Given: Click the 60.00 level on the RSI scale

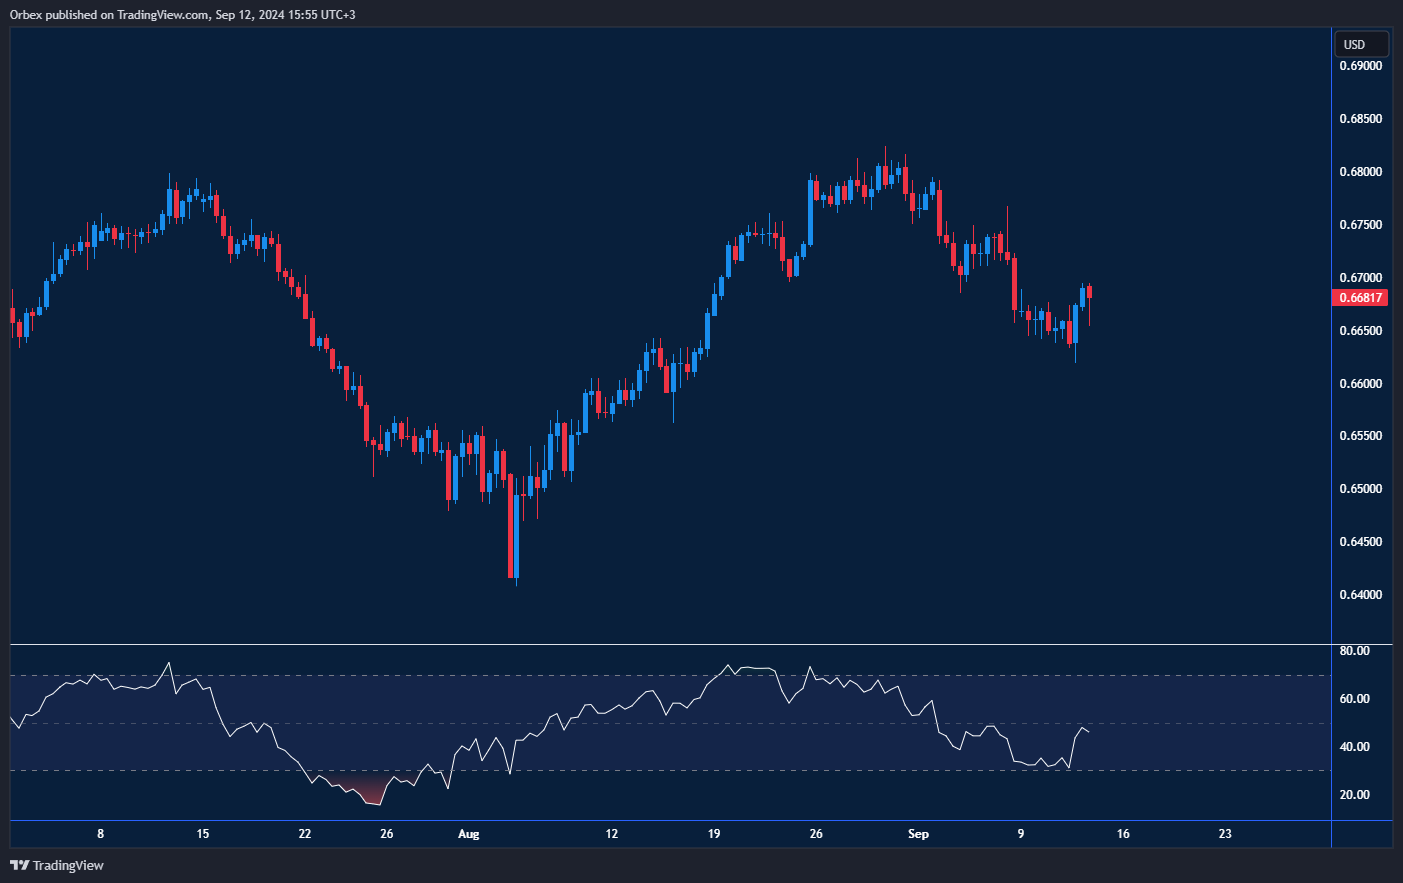Looking at the screenshot, I should click(1354, 699).
